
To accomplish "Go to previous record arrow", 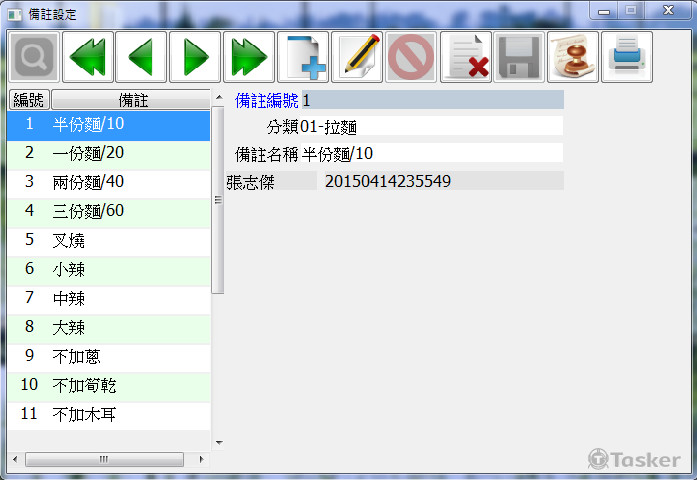I will [x=141, y=57].
